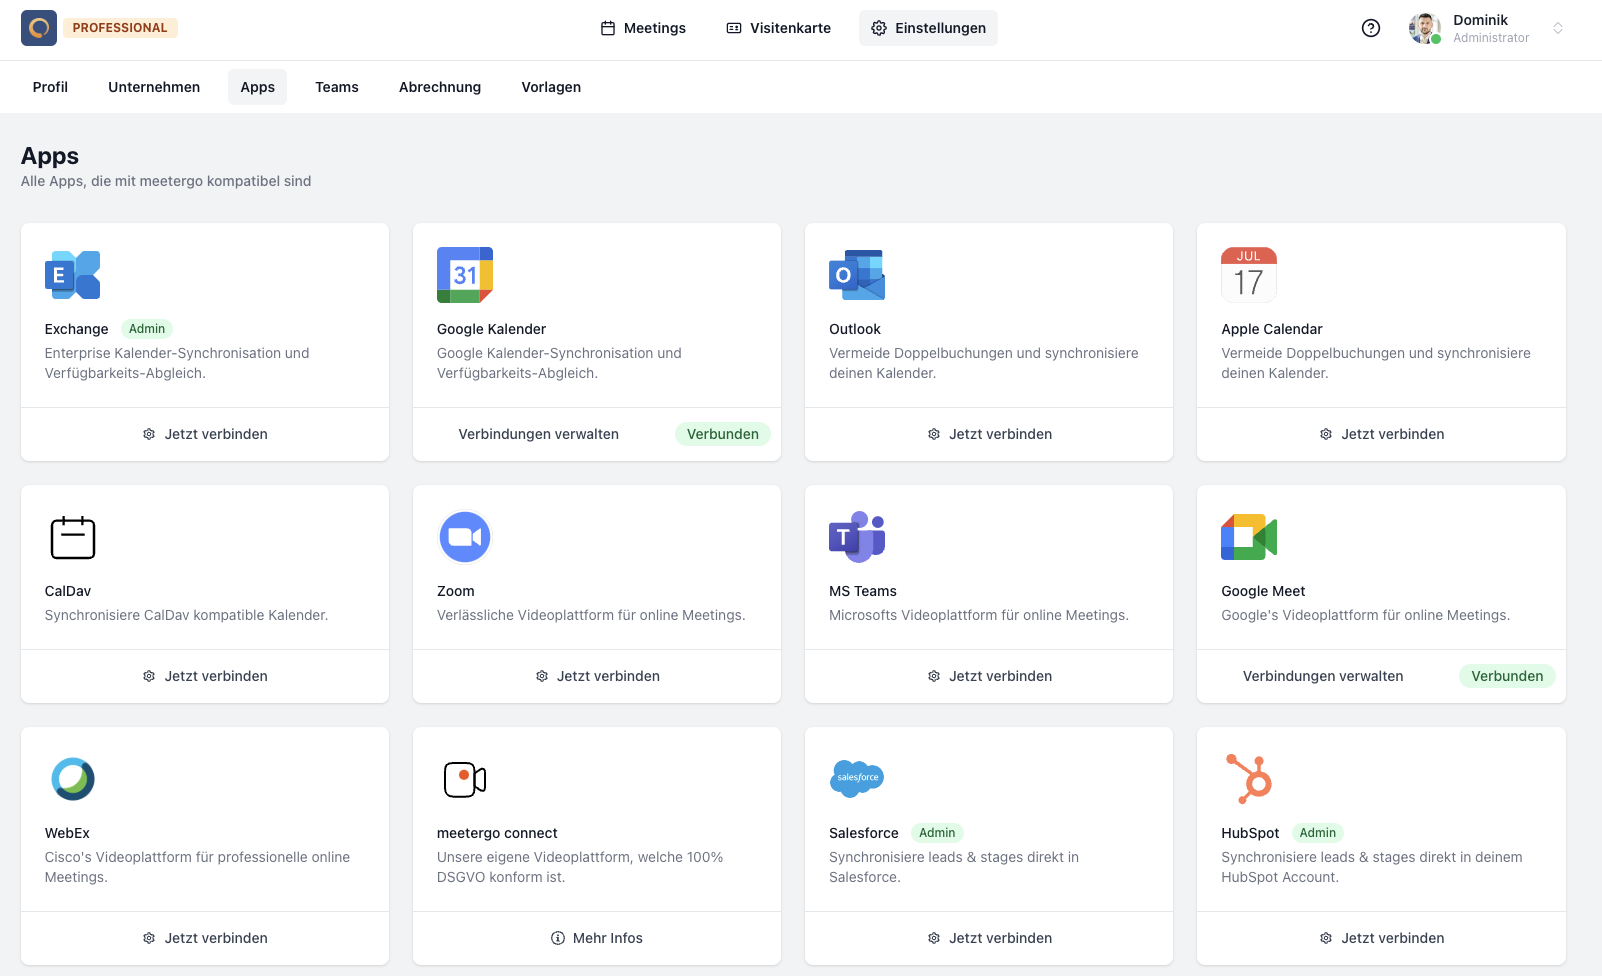Click the Admin badge next to Salesforce

click(x=937, y=833)
